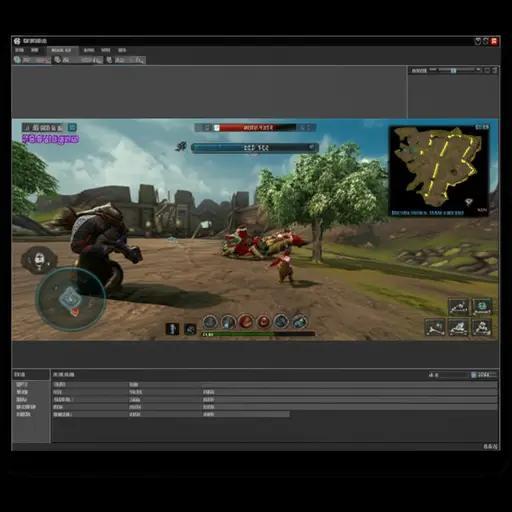Select the highlighted third tab in the menu row

pos(62,50)
